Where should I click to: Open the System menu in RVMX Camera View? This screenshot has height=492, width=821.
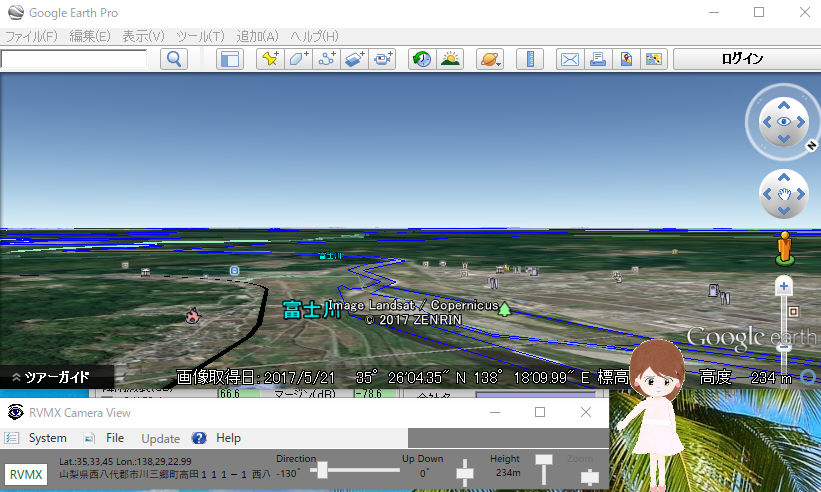click(x=47, y=438)
